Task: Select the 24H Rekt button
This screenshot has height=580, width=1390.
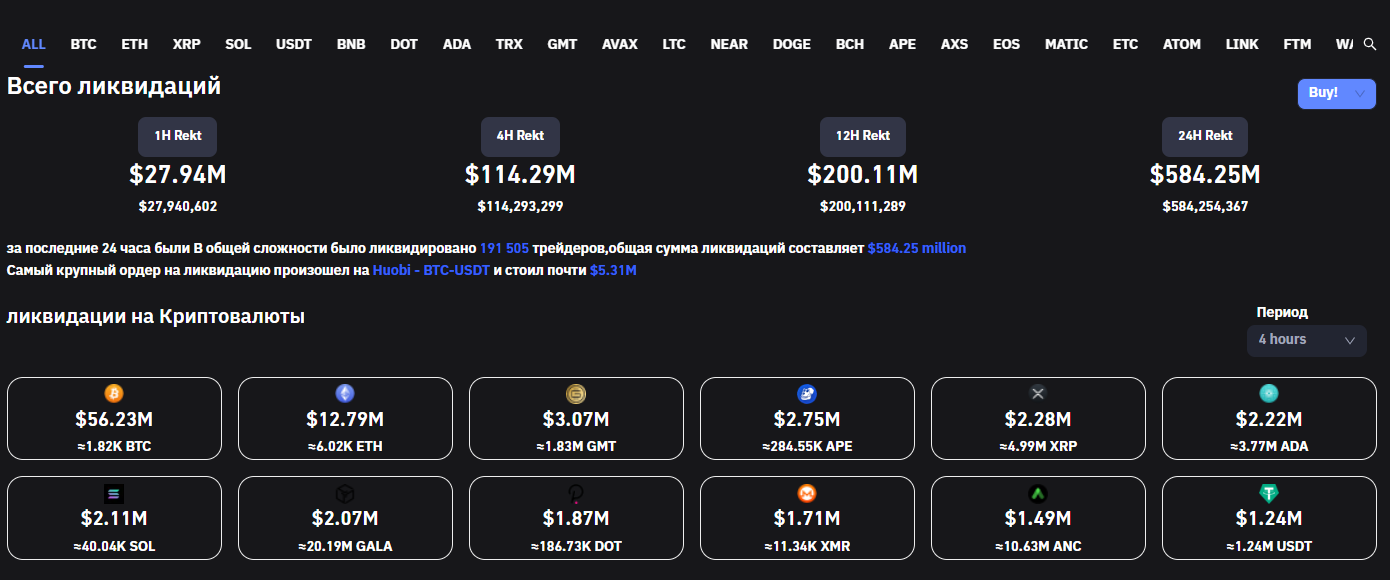Action: click(x=1204, y=136)
